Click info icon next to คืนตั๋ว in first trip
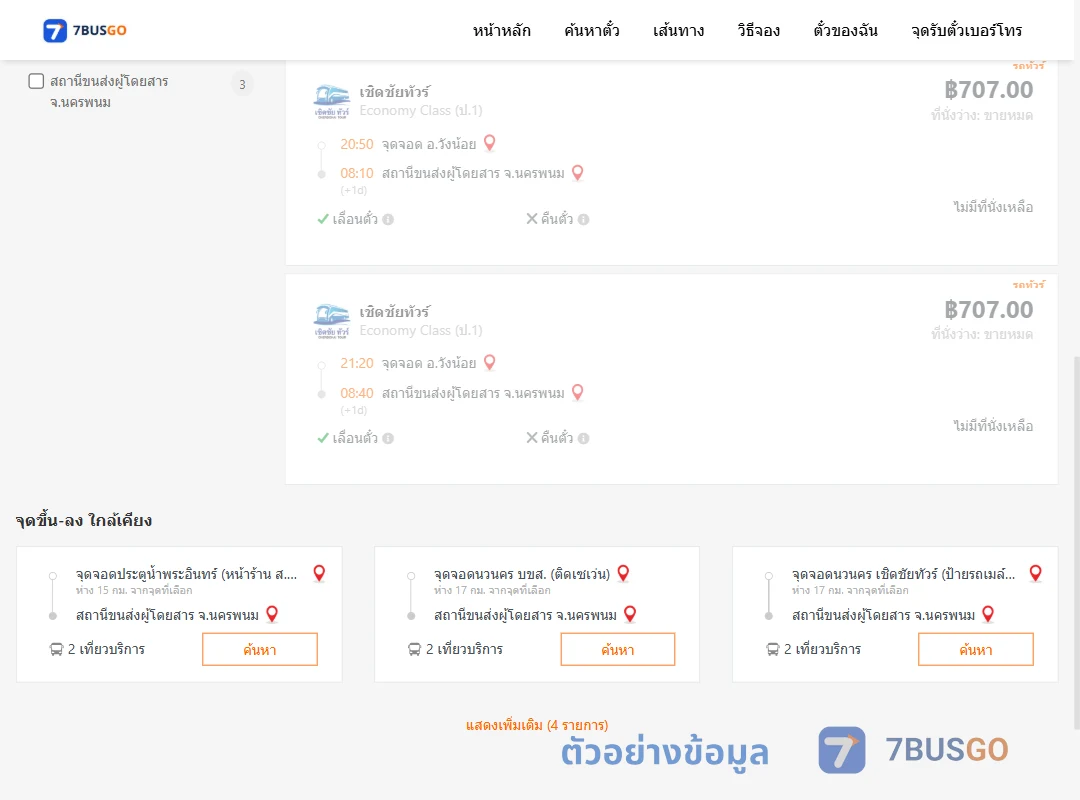The width and height of the screenshot is (1080, 800). 583,219
